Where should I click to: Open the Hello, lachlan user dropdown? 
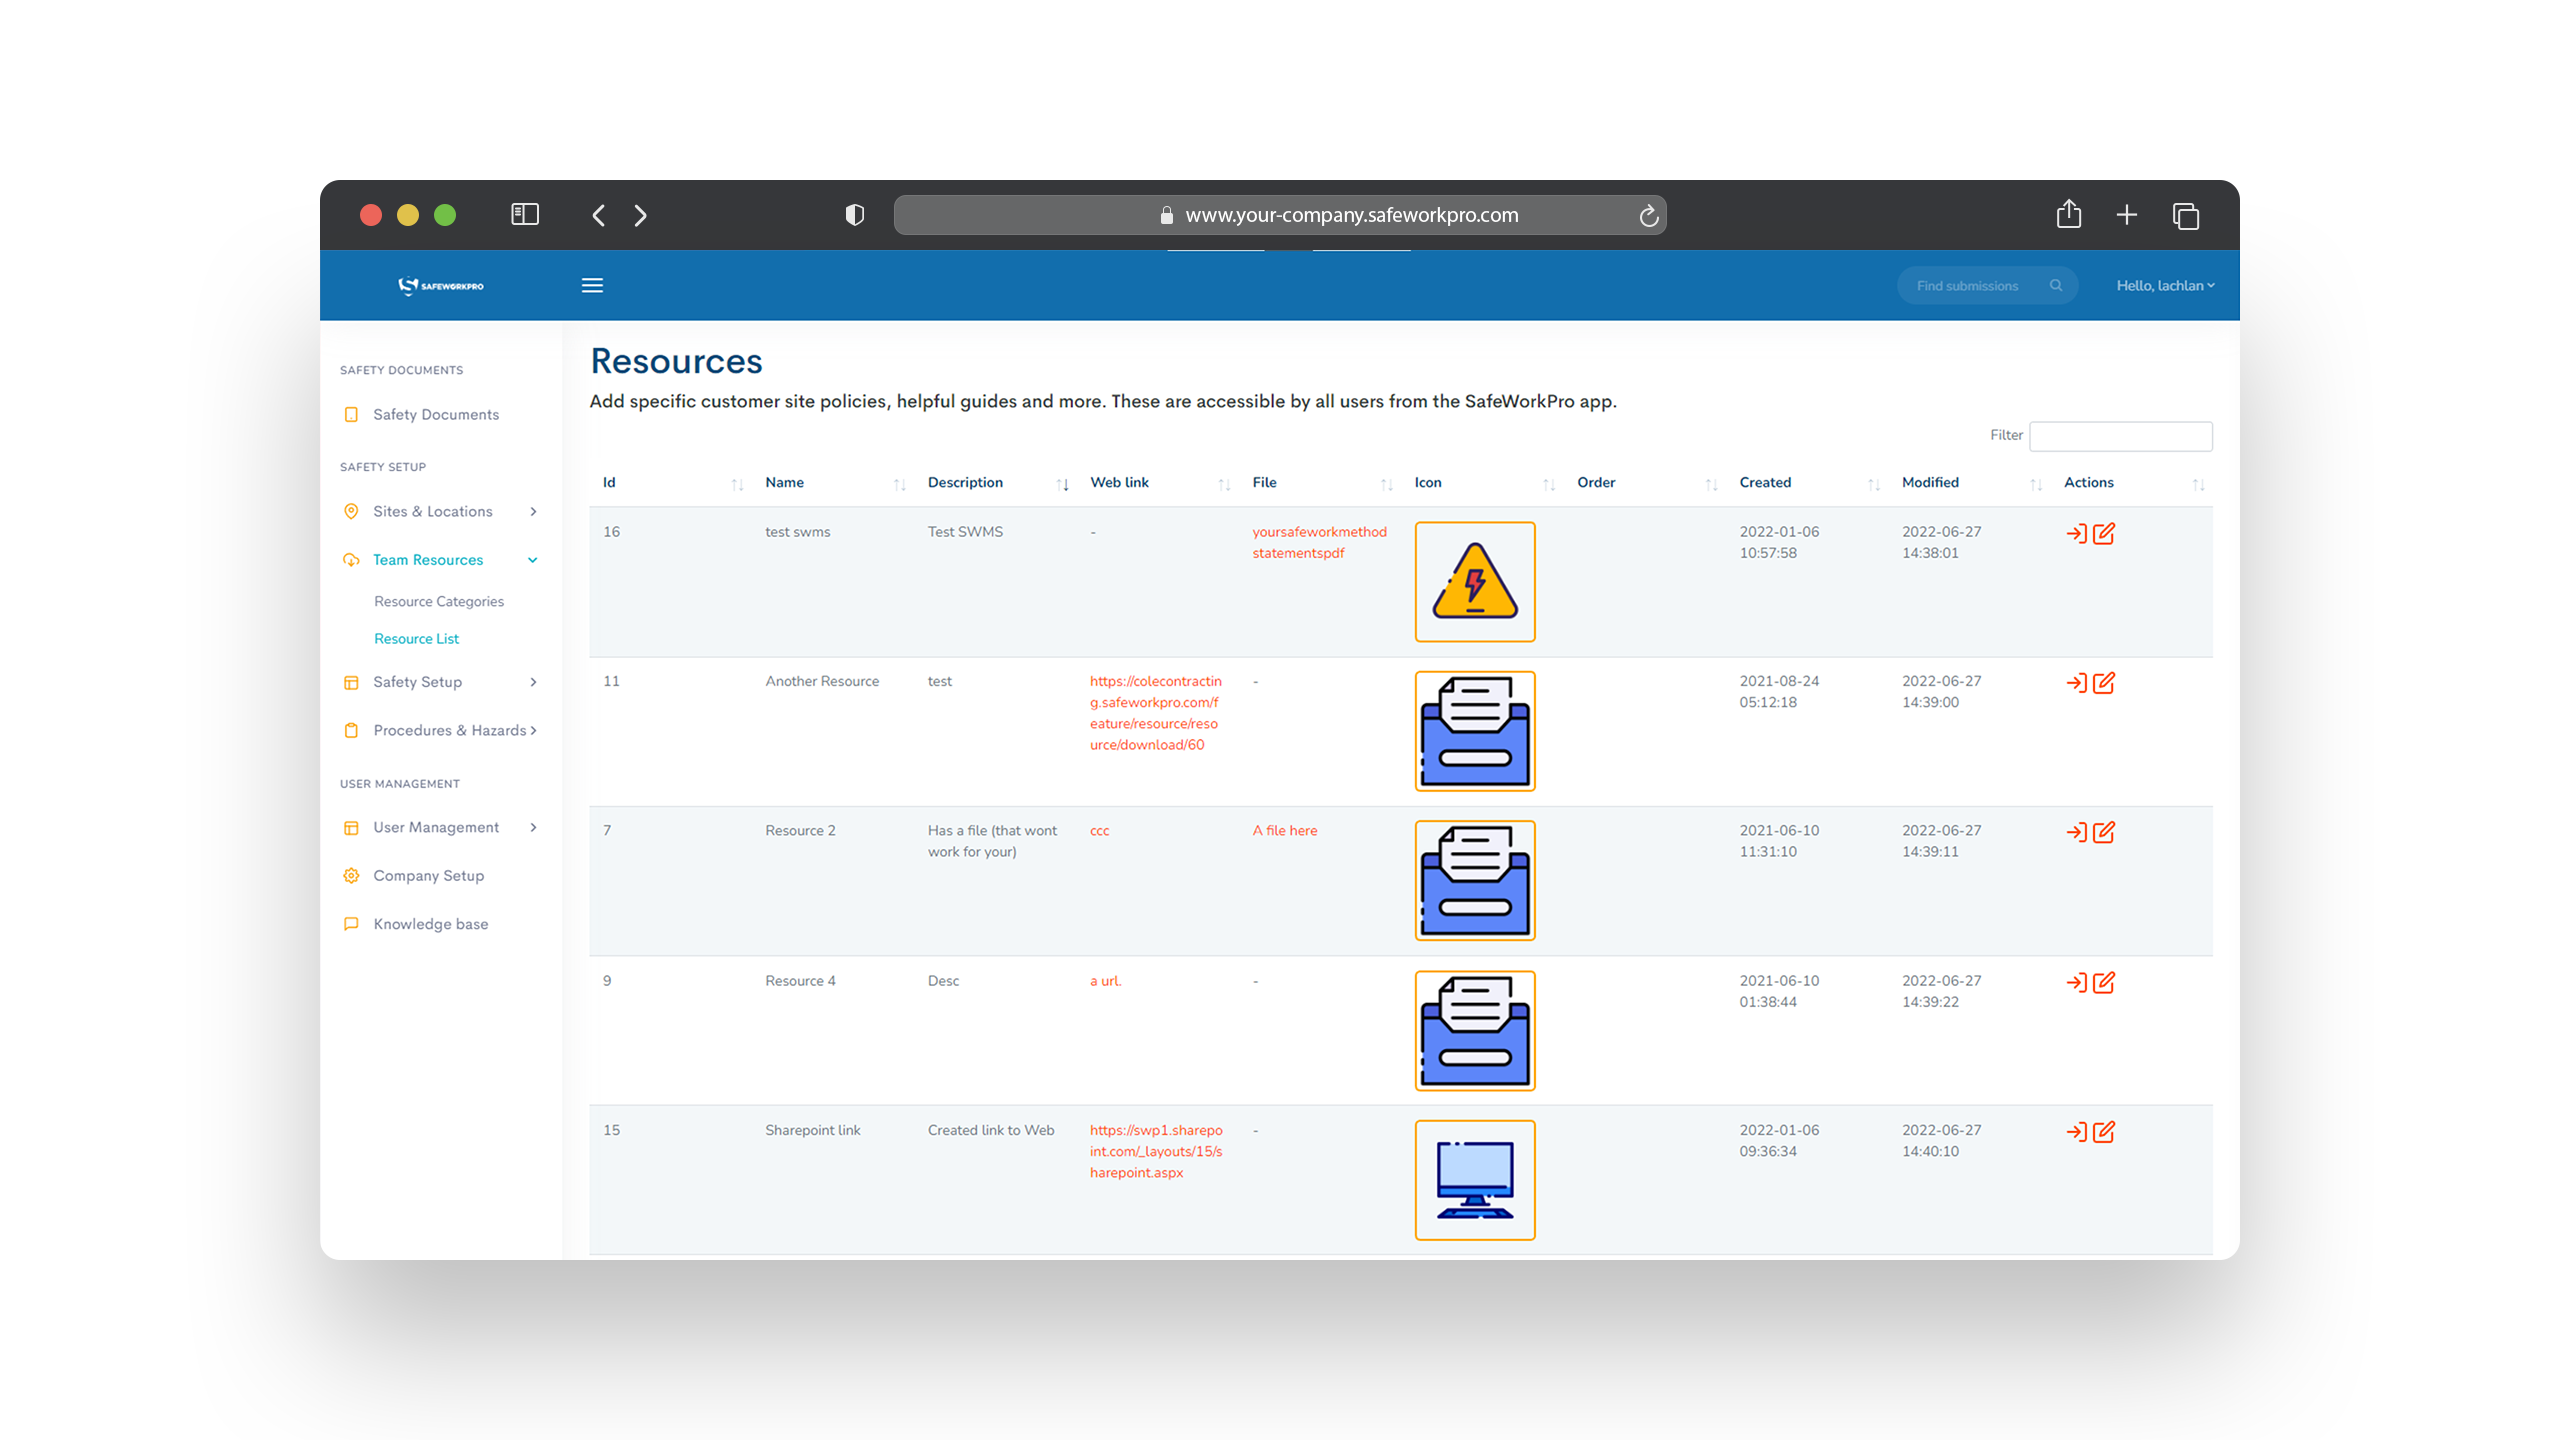2165,286
